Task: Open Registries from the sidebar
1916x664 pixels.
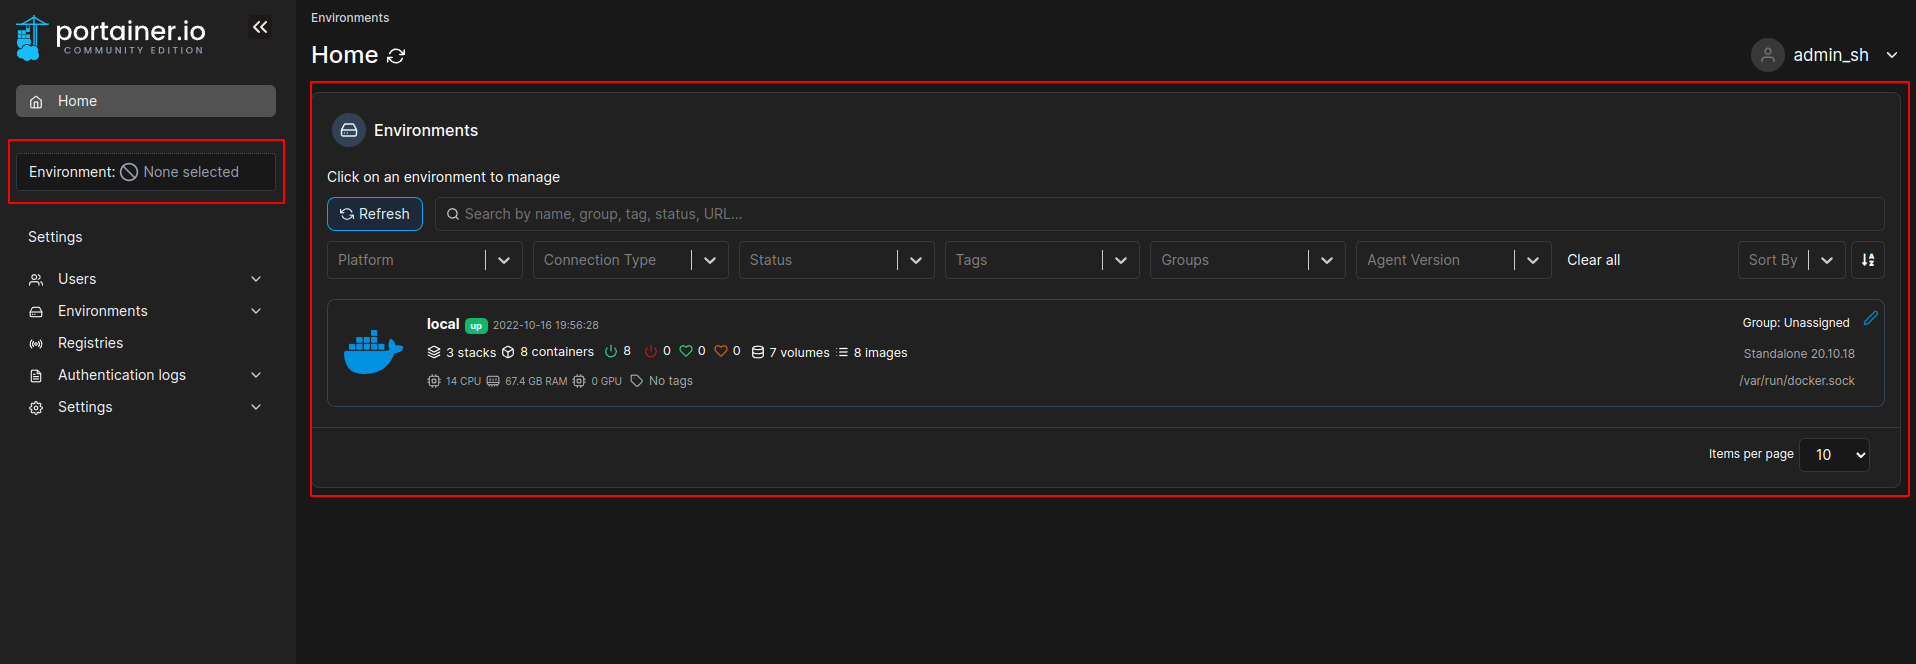Action: (90, 343)
